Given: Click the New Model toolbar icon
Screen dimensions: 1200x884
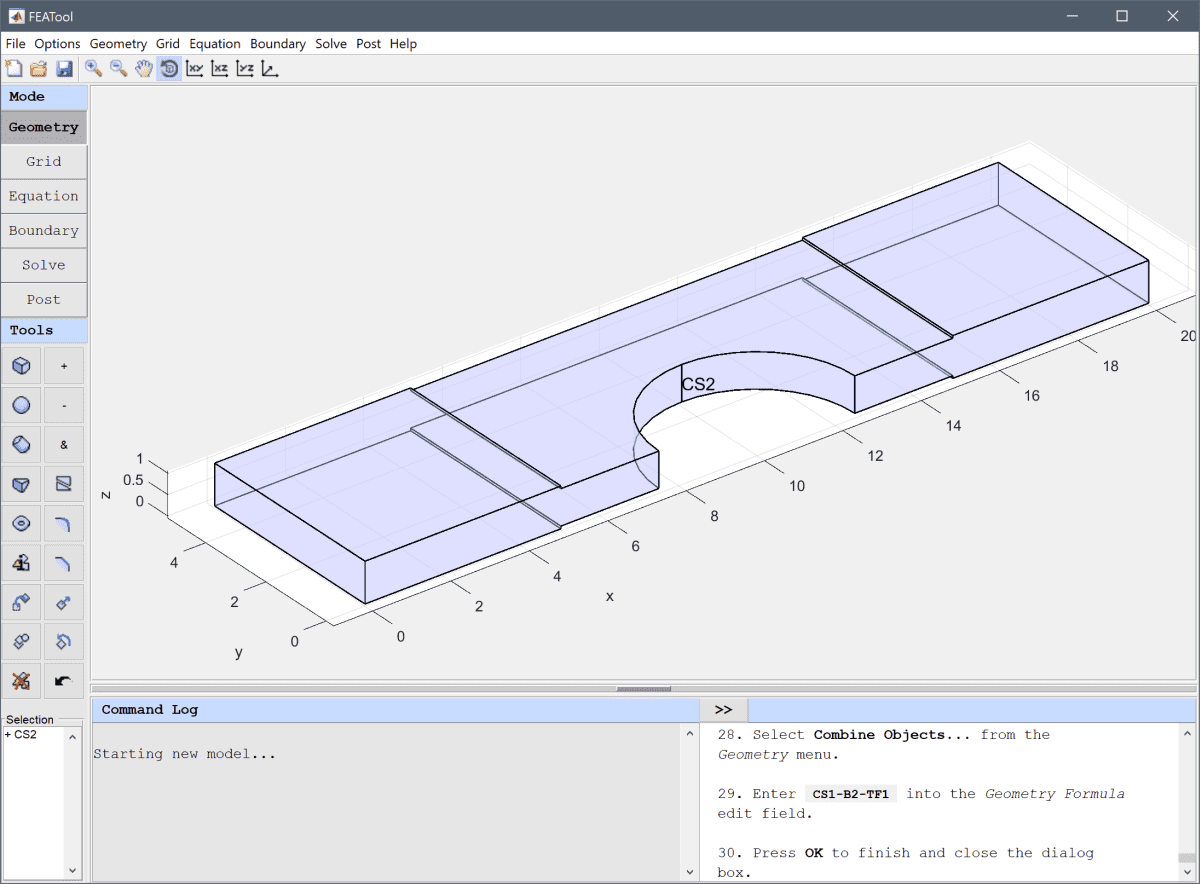Looking at the screenshot, I should 14,69.
